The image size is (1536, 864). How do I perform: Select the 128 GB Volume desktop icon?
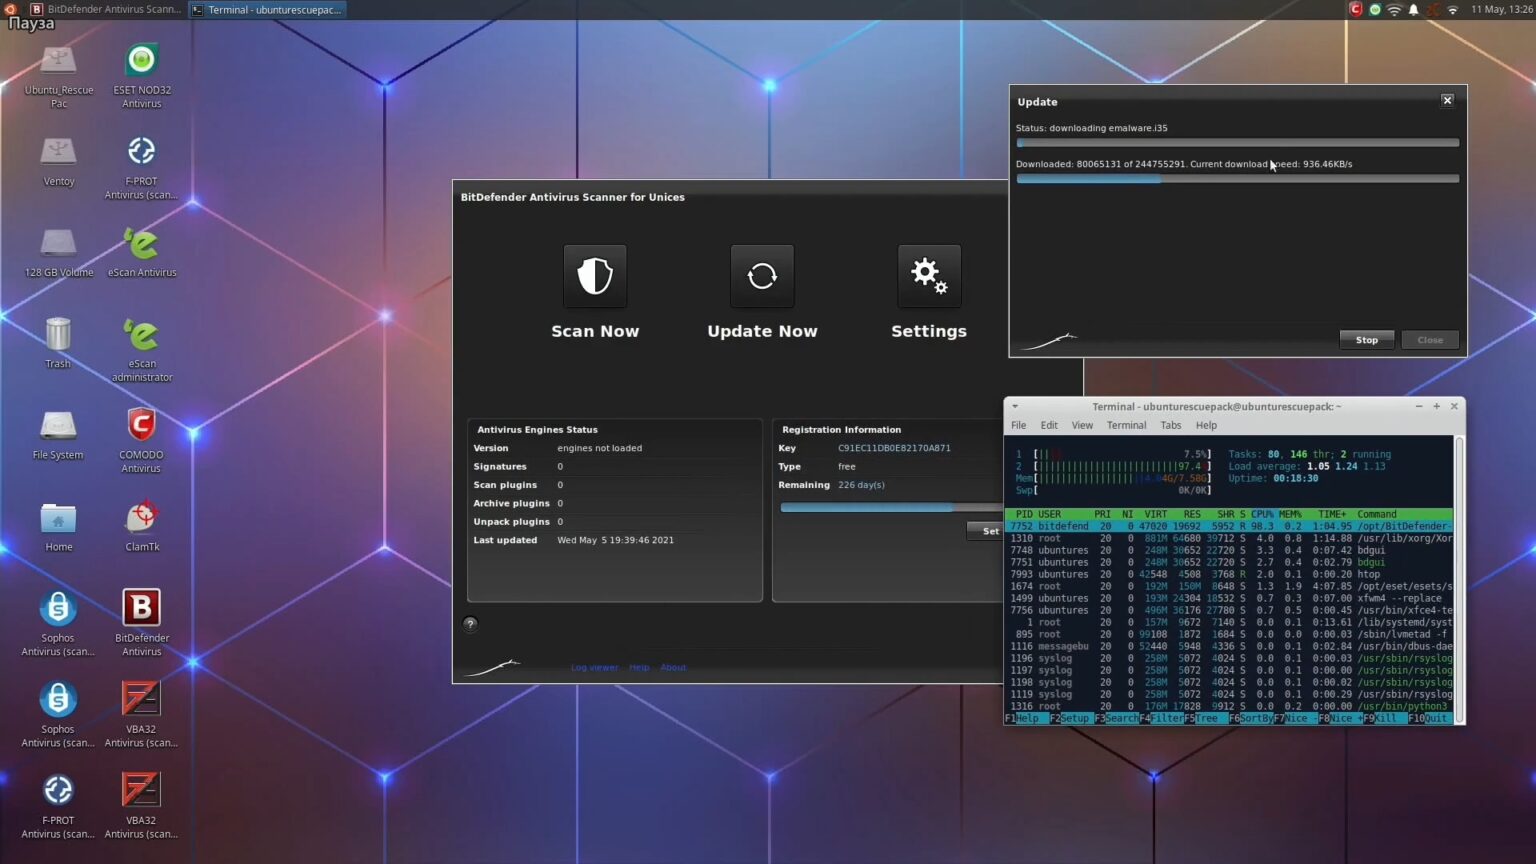click(58, 252)
